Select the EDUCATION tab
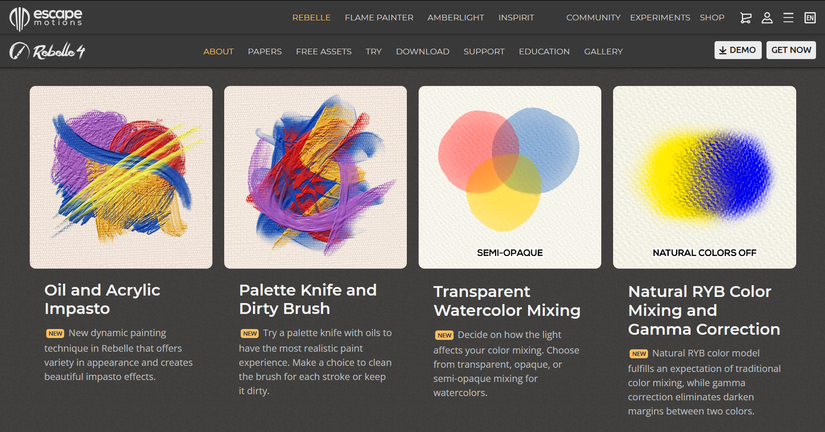The height and width of the screenshot is (432, 825). pos(544,52)
